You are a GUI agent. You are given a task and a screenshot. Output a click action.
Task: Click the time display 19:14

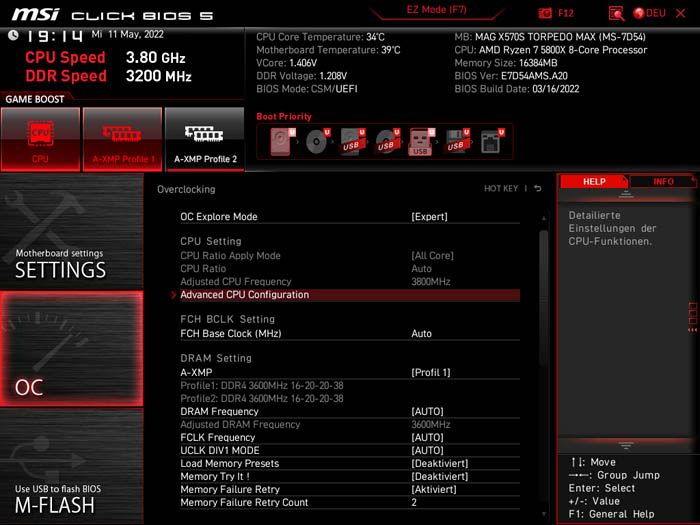coord(54,36)
